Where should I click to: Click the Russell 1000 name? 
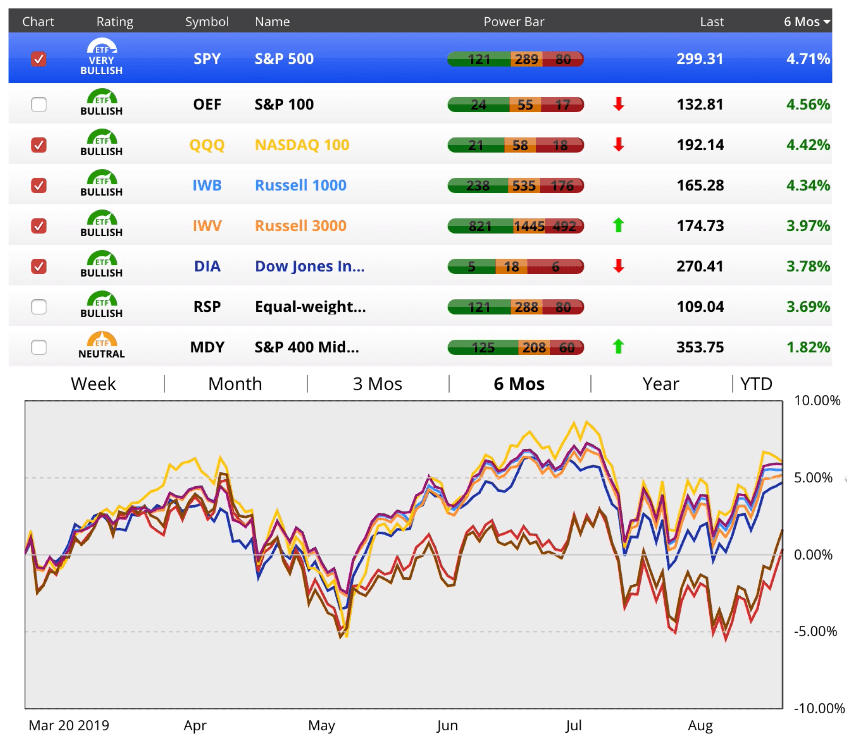tap(300, 185)
